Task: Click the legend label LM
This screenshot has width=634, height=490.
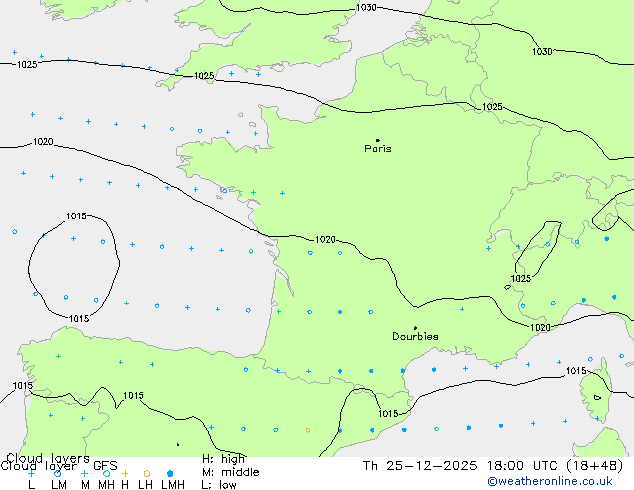Action: point(59,484)
